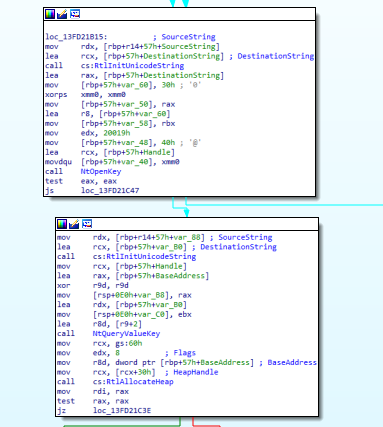
Task: Select the mov edx, 8 ; Flags line
Action: (x=126, y=353)
